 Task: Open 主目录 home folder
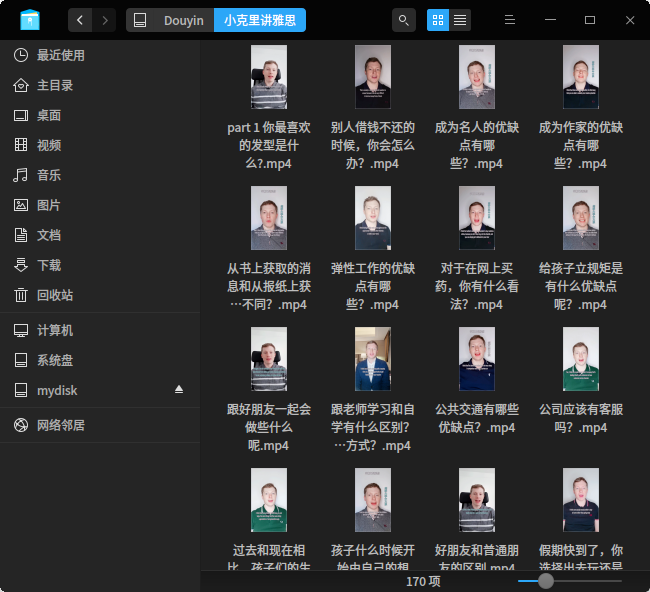(x=100, y=85)
